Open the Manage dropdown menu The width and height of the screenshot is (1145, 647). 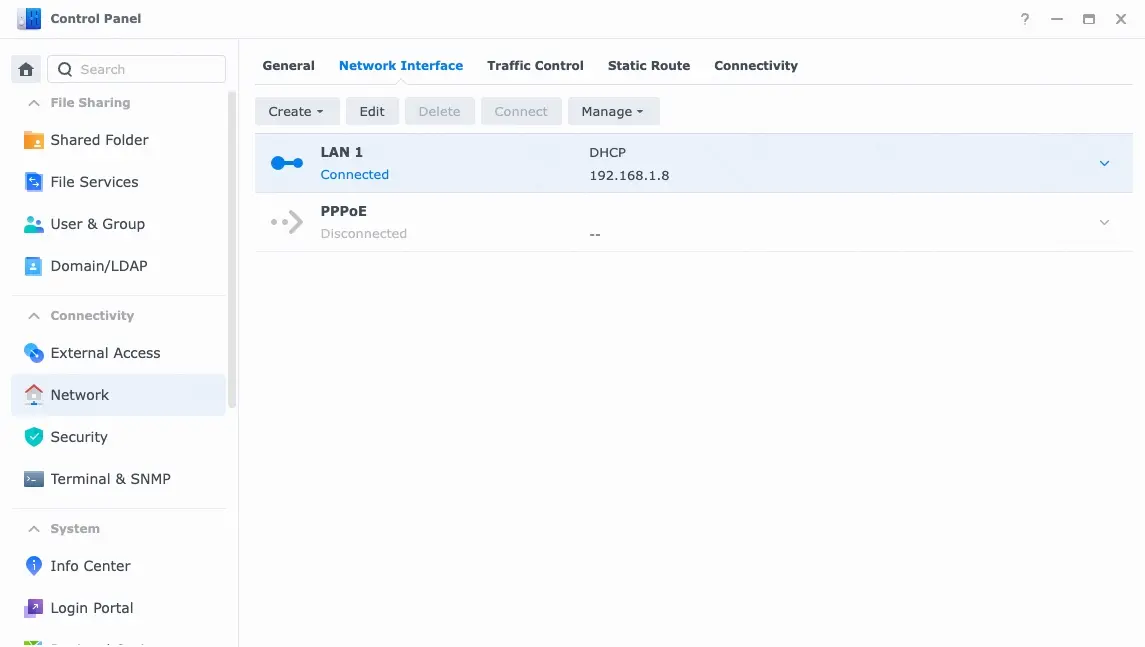point(612,111)
